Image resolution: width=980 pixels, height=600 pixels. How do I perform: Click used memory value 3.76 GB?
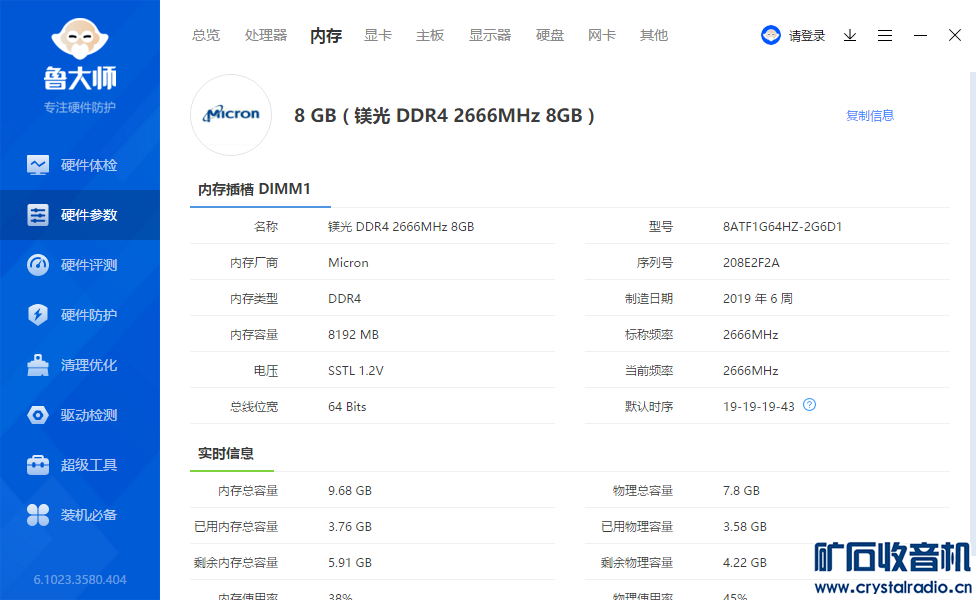(350, 527)
